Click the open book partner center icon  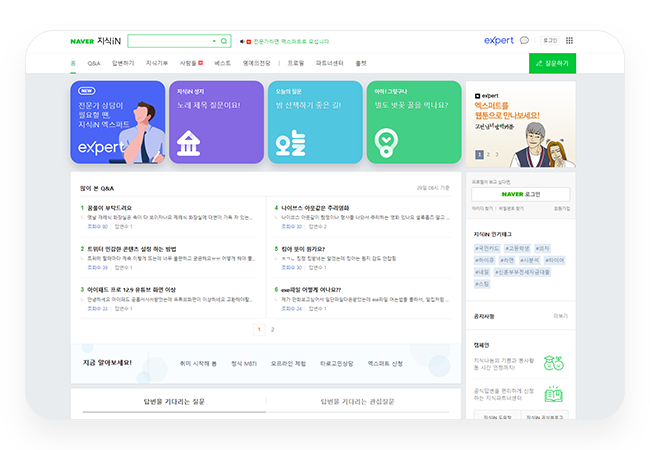(553, 394)
